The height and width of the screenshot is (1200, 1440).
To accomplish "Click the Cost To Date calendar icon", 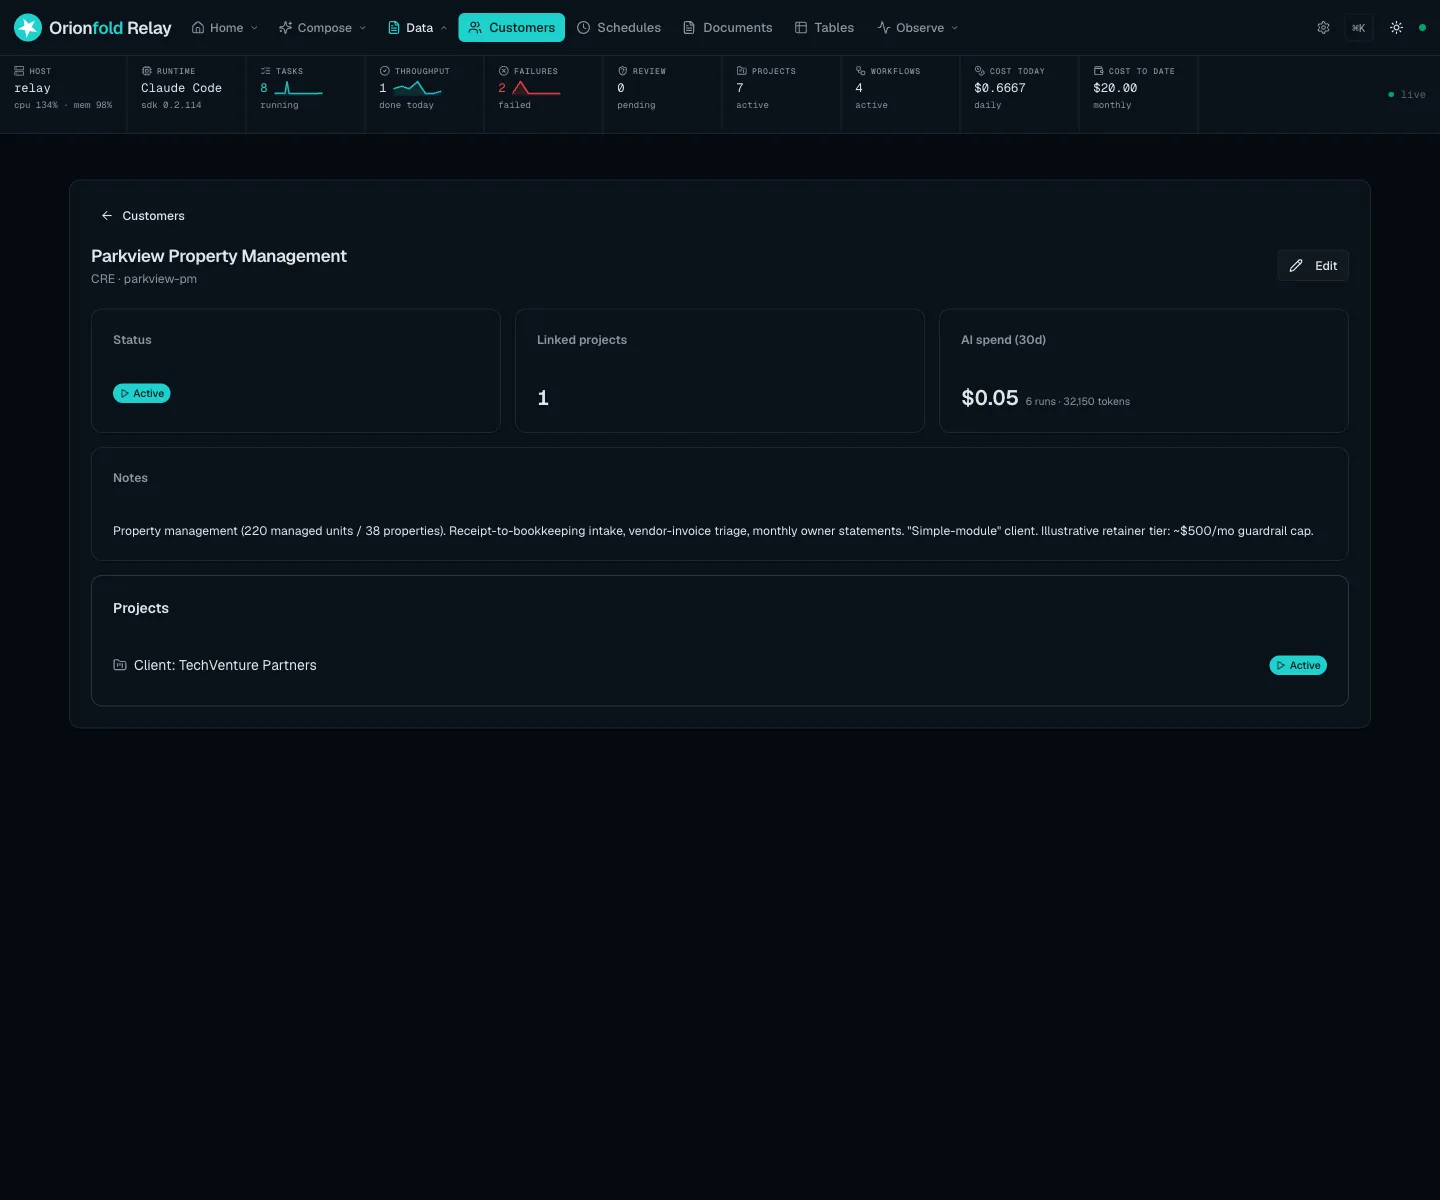I will [x=1099, y=71].
